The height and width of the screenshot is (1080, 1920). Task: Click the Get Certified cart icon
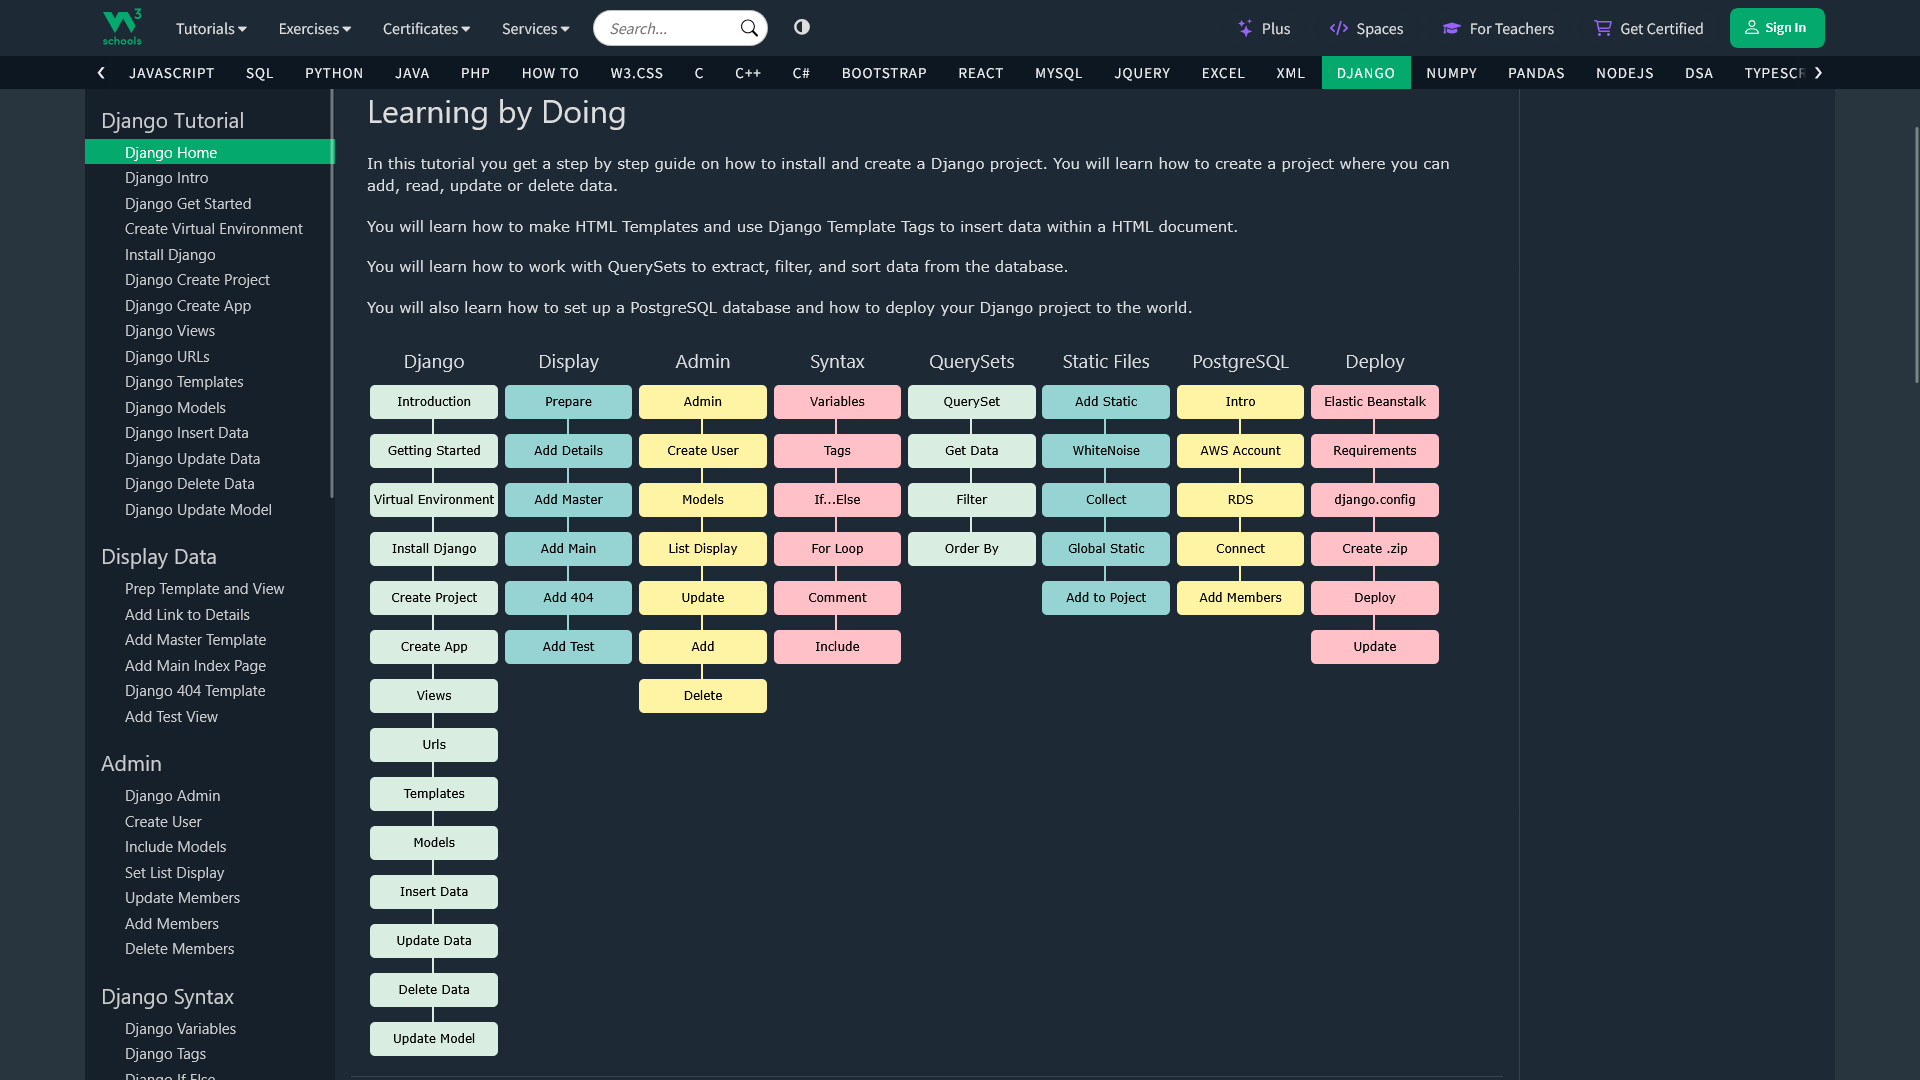(1603, 28)
